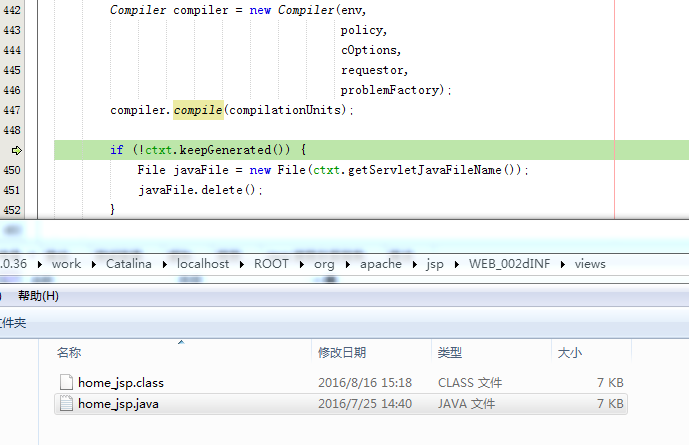Click the views folder in breadcrumb
689x445 pixels.
[590, 264]
